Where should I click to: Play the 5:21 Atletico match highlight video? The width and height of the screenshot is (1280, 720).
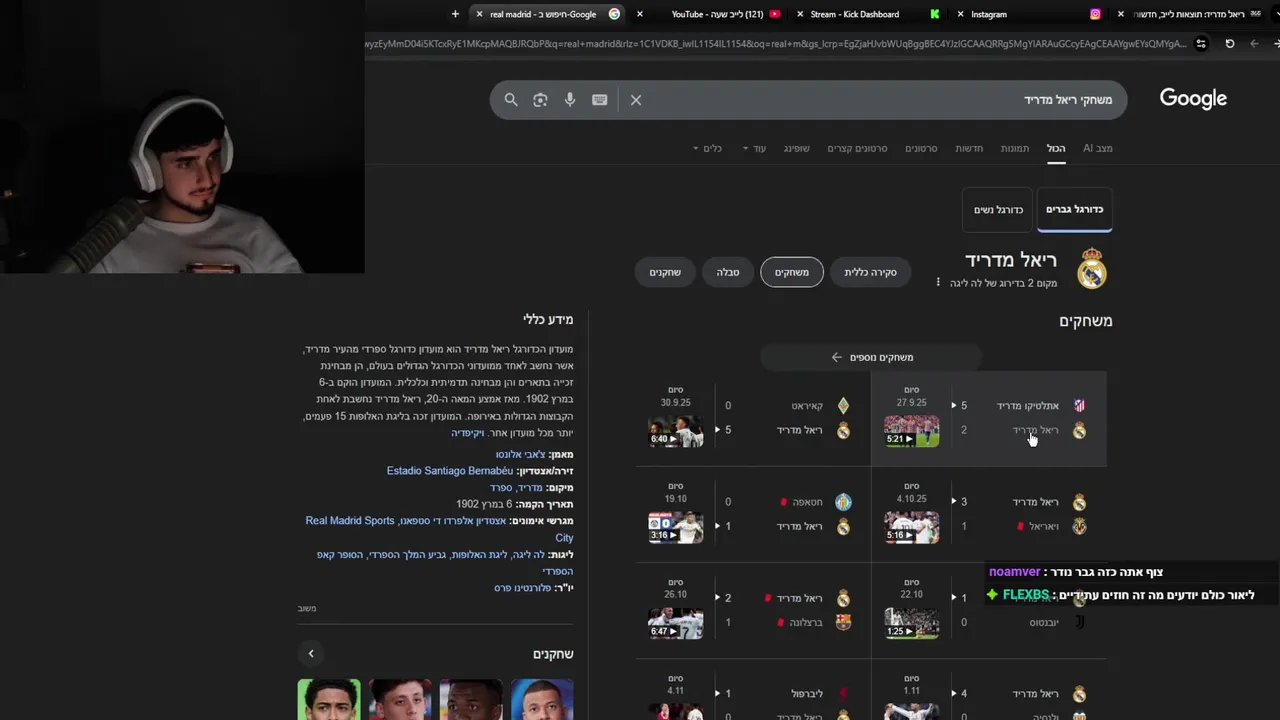click(x=911, y=431)
